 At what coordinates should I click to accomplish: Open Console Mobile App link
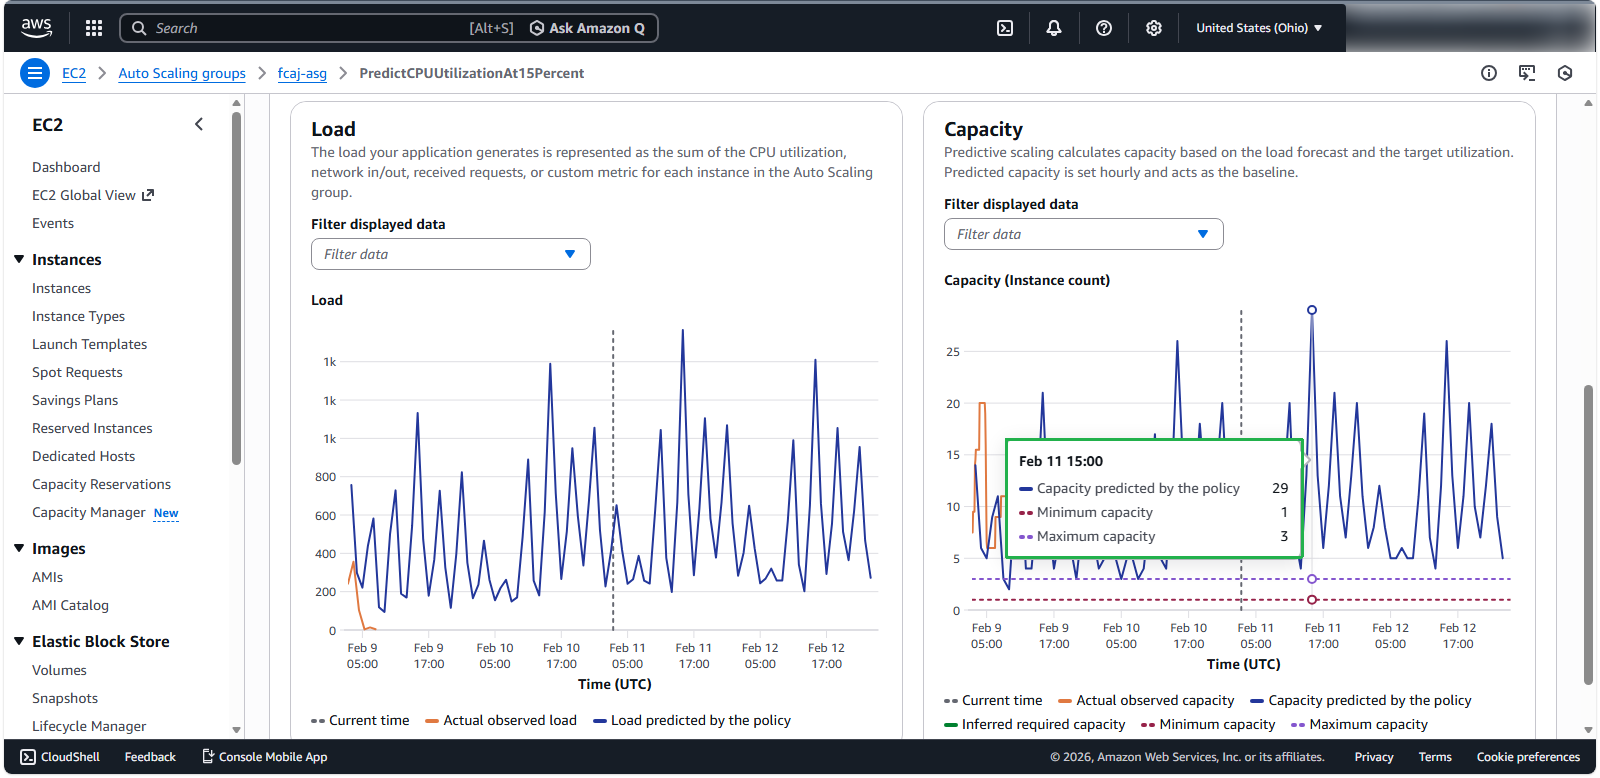[265, 757]
